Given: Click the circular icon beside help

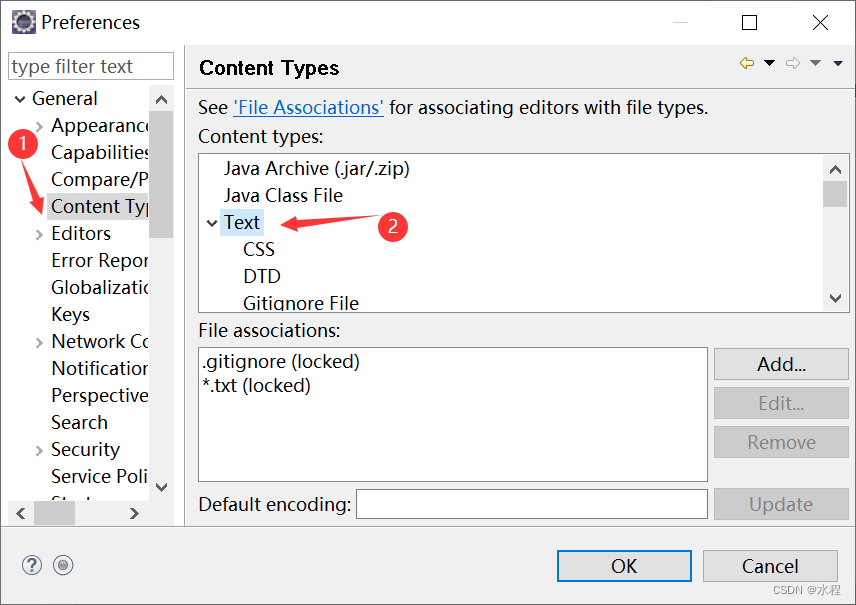Looking at the screenshot, I should (x=62, y=565).
